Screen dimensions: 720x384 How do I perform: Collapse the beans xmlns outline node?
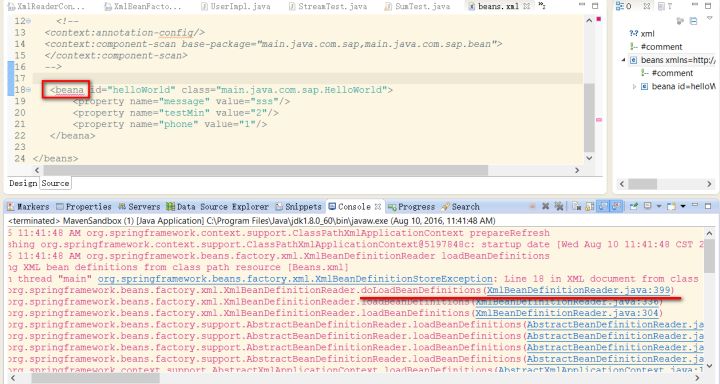coord(623,60)
